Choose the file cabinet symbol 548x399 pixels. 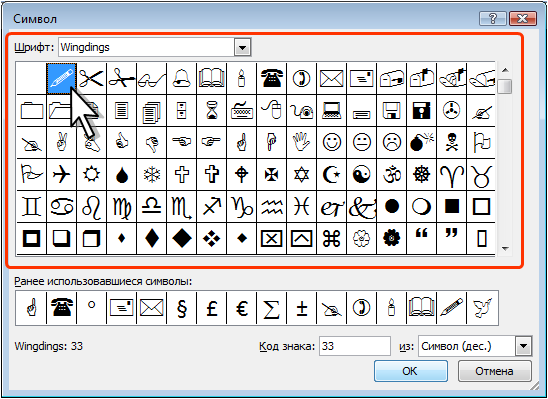tap(181, 111)
